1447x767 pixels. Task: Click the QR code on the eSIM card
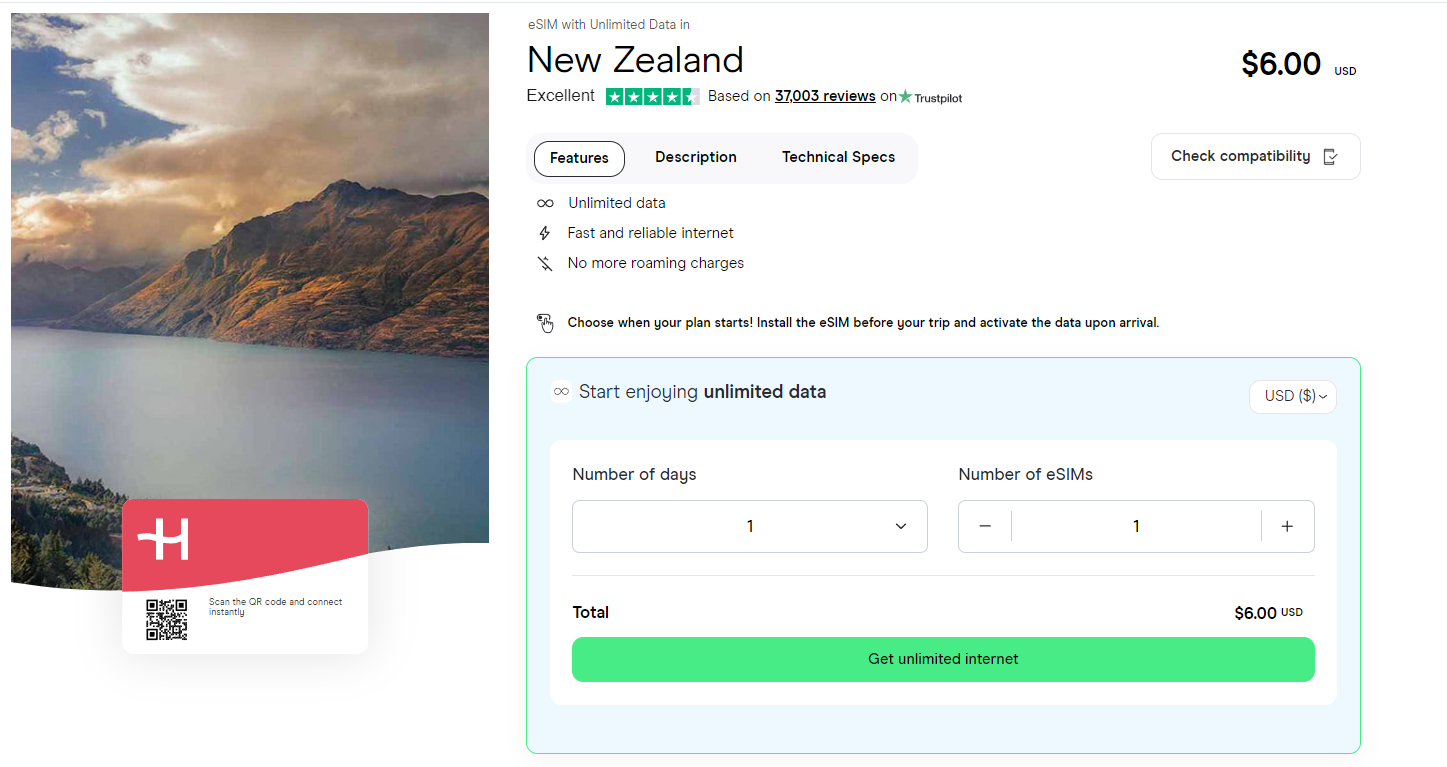point(166,618)
